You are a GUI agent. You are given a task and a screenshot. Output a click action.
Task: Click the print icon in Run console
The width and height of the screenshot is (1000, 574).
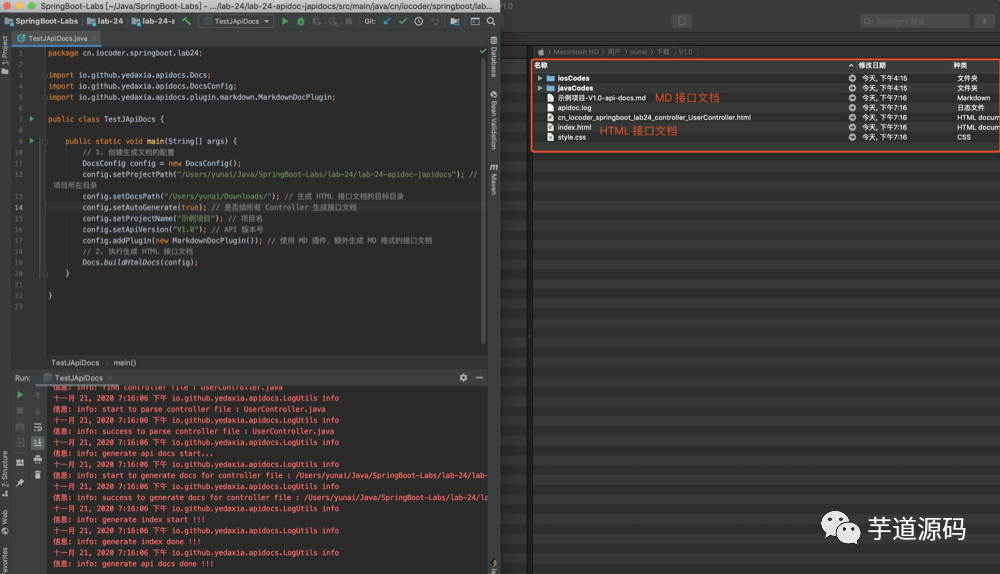tap(38, 459)
